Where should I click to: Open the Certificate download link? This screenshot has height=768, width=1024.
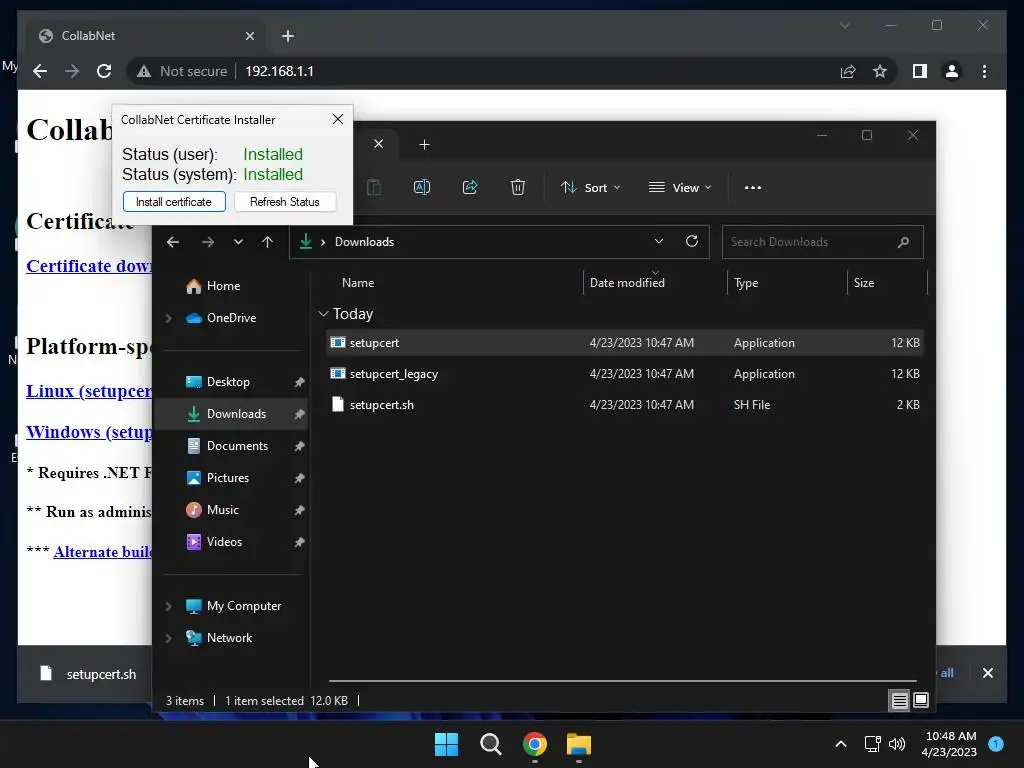pyautogui.click(x=89, y=266)
